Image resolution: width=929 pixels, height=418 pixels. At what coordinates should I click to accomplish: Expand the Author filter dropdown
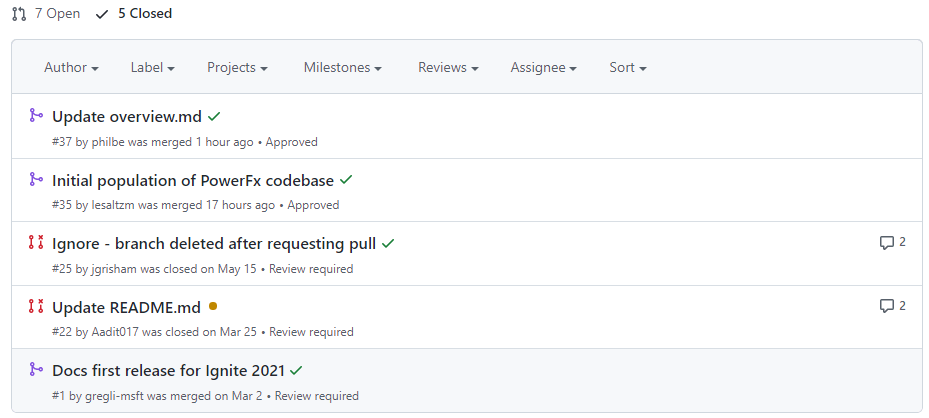click(71, 68)
